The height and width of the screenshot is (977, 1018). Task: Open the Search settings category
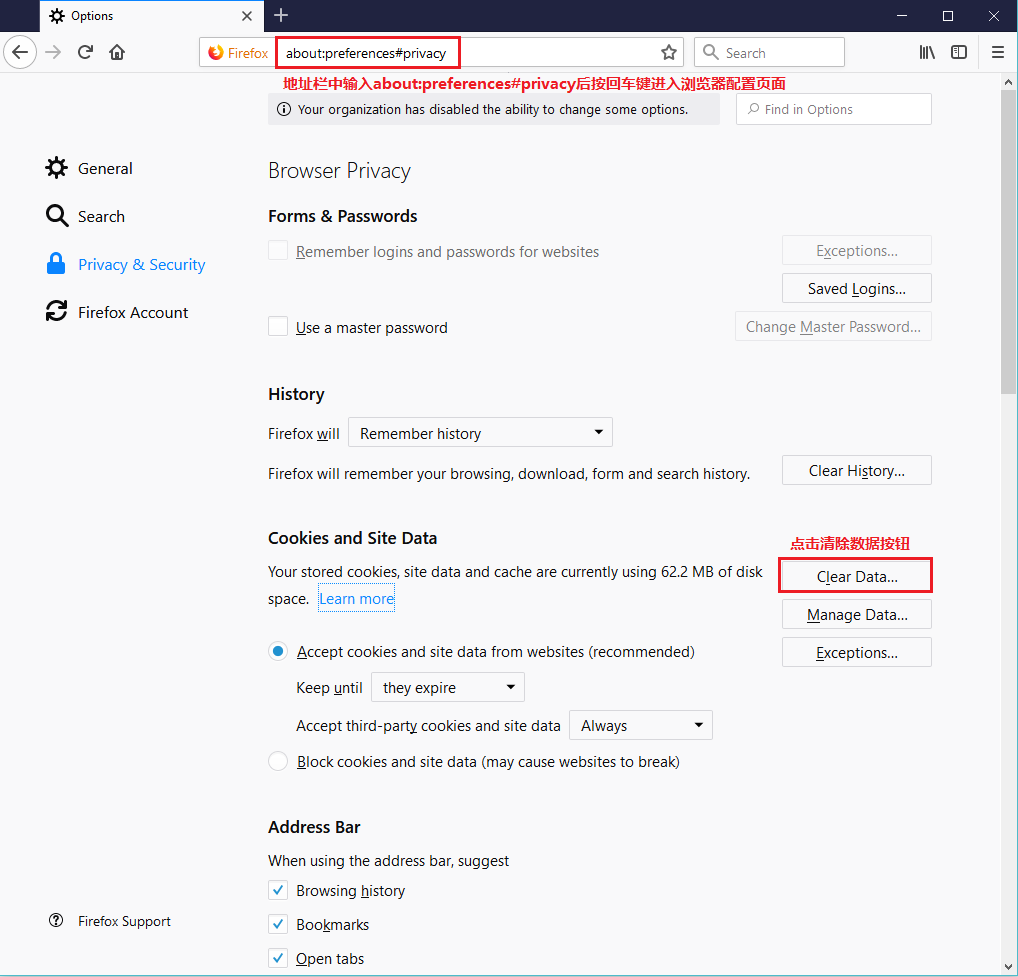coord(85,216)
